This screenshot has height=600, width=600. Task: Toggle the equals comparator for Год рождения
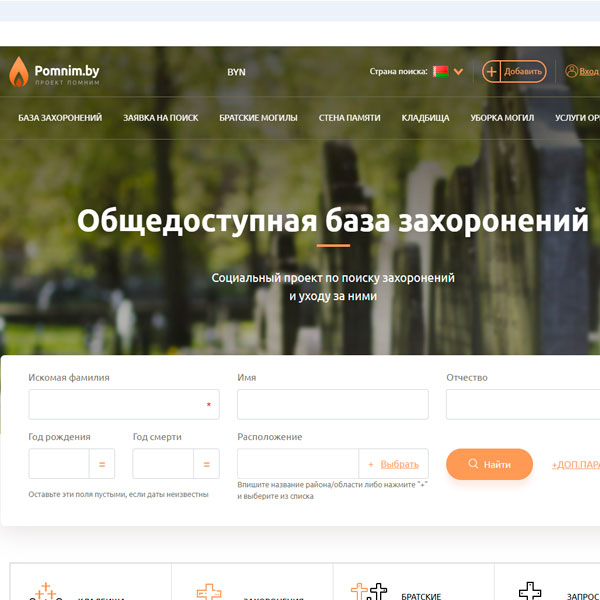coord(102,464)
